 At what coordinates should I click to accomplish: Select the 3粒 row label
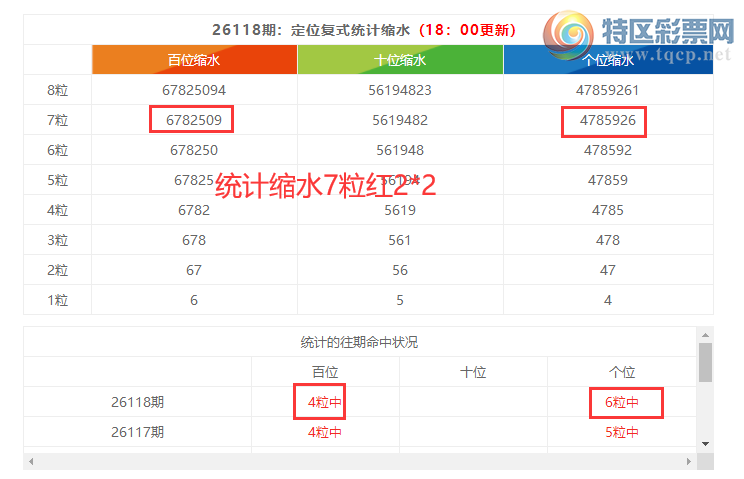tap(57, 240)
